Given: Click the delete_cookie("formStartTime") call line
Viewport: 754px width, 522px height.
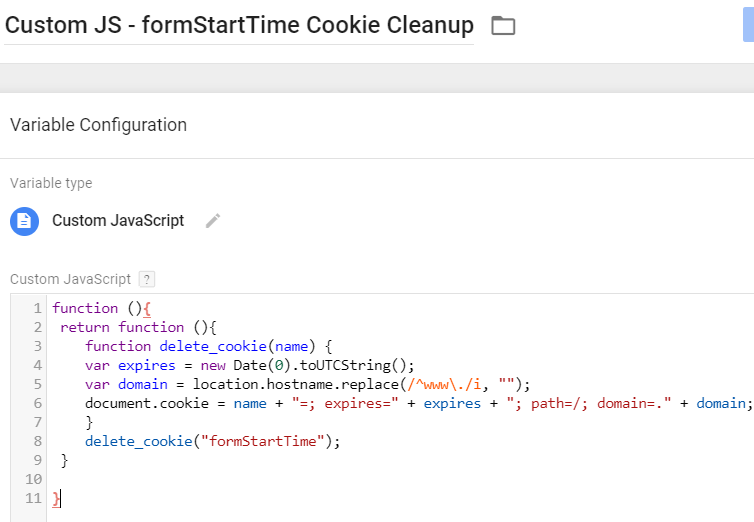Looking at the screenshot, I should (x=213, y=441).
